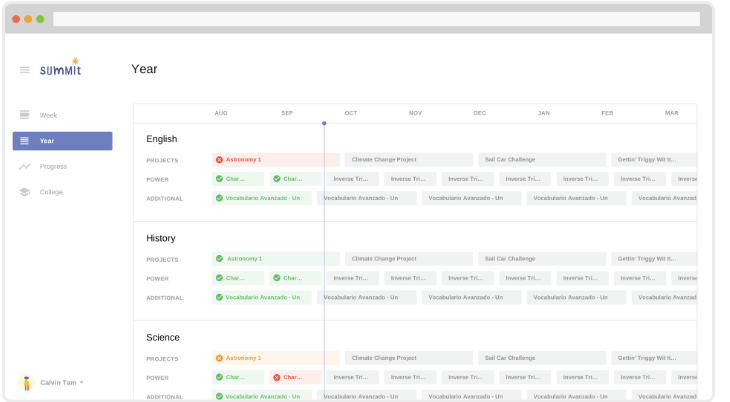Open Science Sail Car Challenge
The image size is (730, 402).
click(x=542, y=358)
